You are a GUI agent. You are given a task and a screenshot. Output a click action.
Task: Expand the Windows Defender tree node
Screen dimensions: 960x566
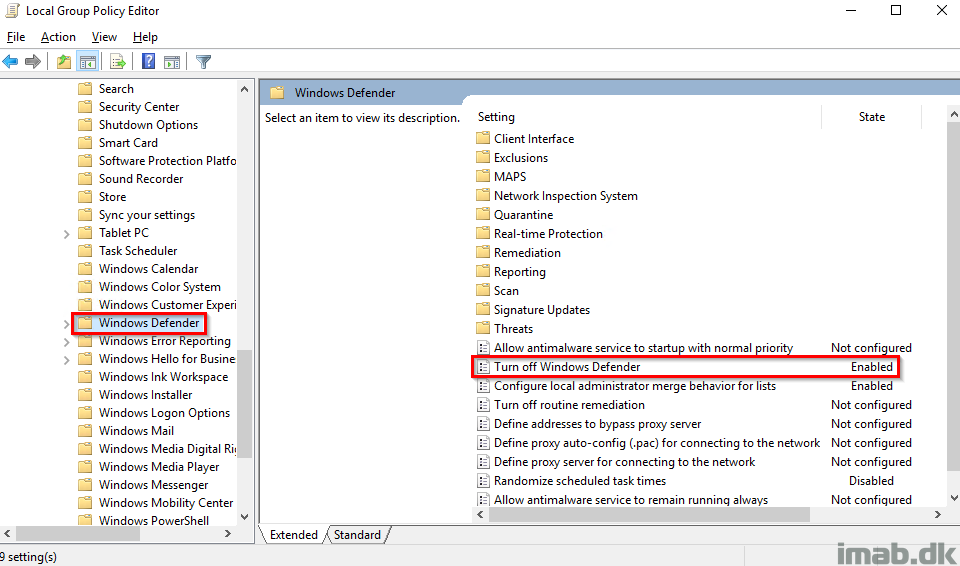(66, 324)
